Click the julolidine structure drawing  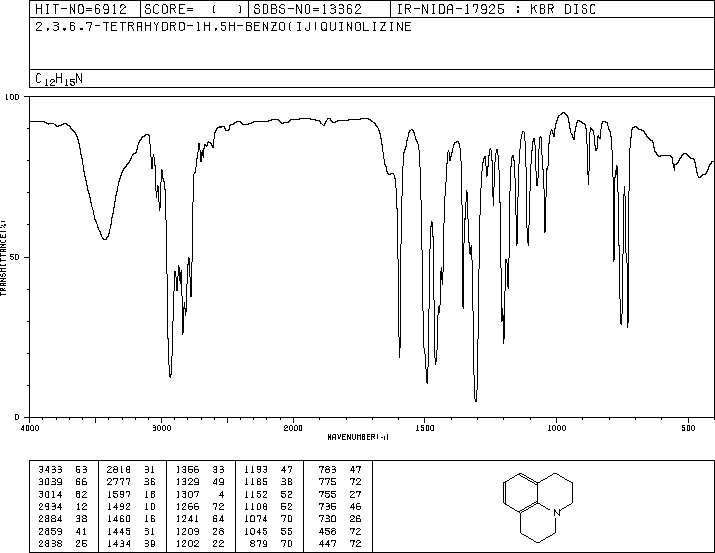pos(538,507)
